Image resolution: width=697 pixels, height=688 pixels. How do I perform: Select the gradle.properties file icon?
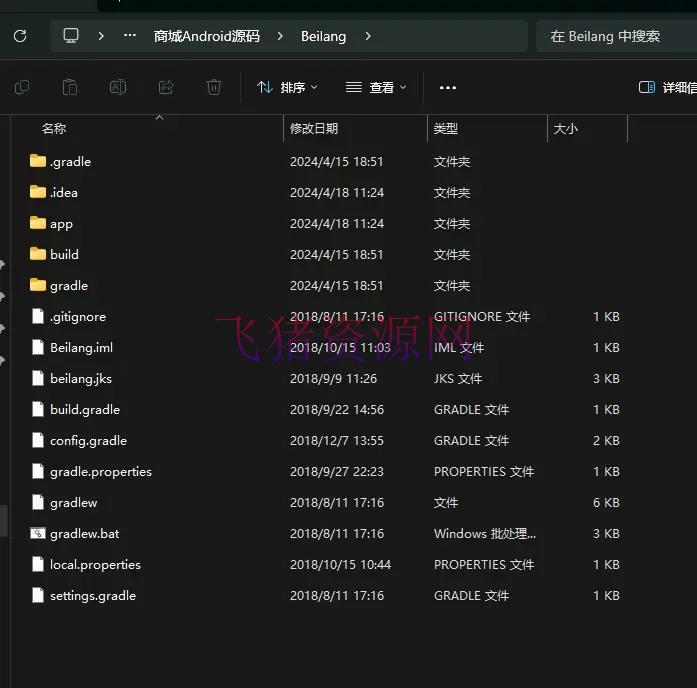[38, 471]
